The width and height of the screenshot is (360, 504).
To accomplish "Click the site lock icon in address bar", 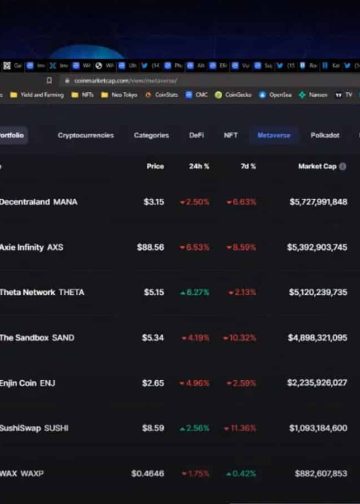I will click(67, 81).
